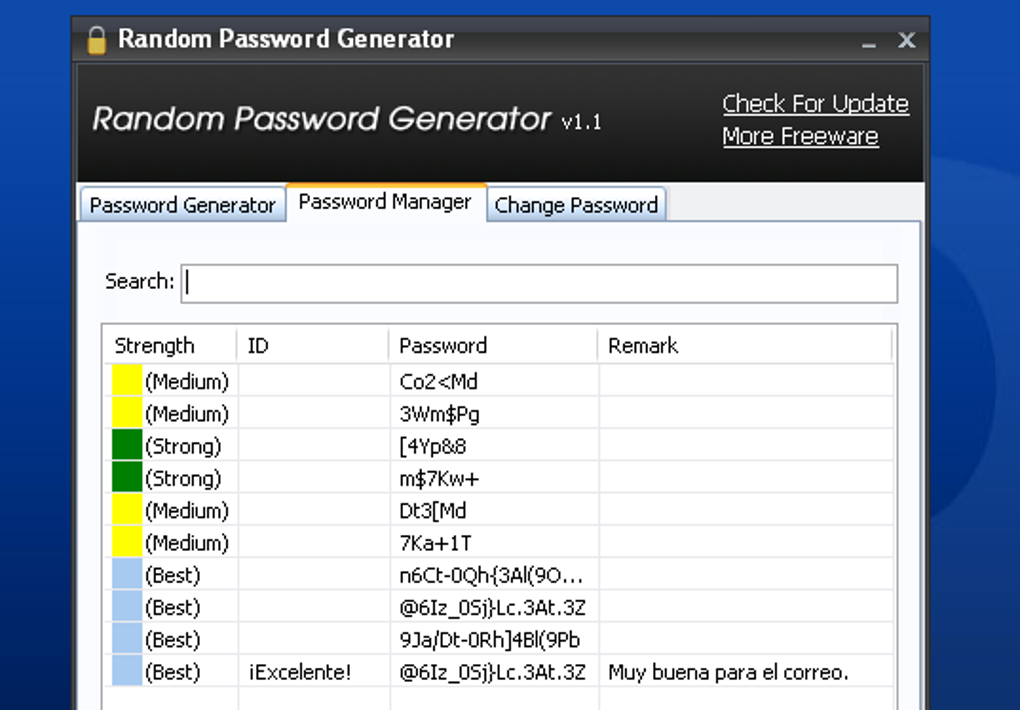1020x710 pixels.
Task: Select the 3Wm$Pg password row
Action: 440,413
